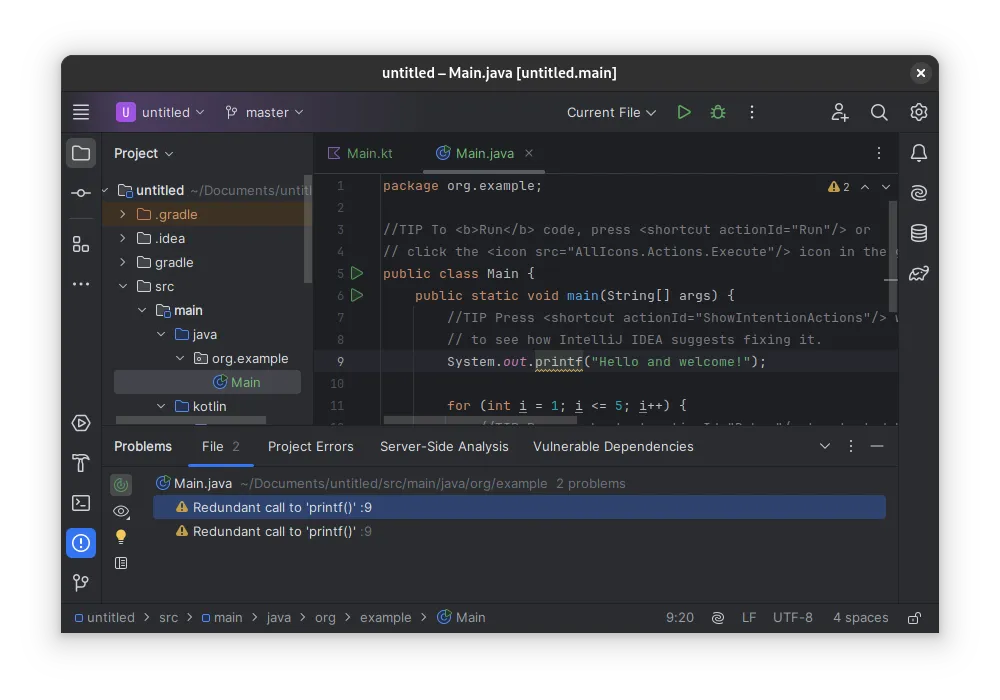Toggle the read-only lock icon in the status bar
Image resolution: width=1000 pixels, height=700 pixels.
(x=913, y=618)
